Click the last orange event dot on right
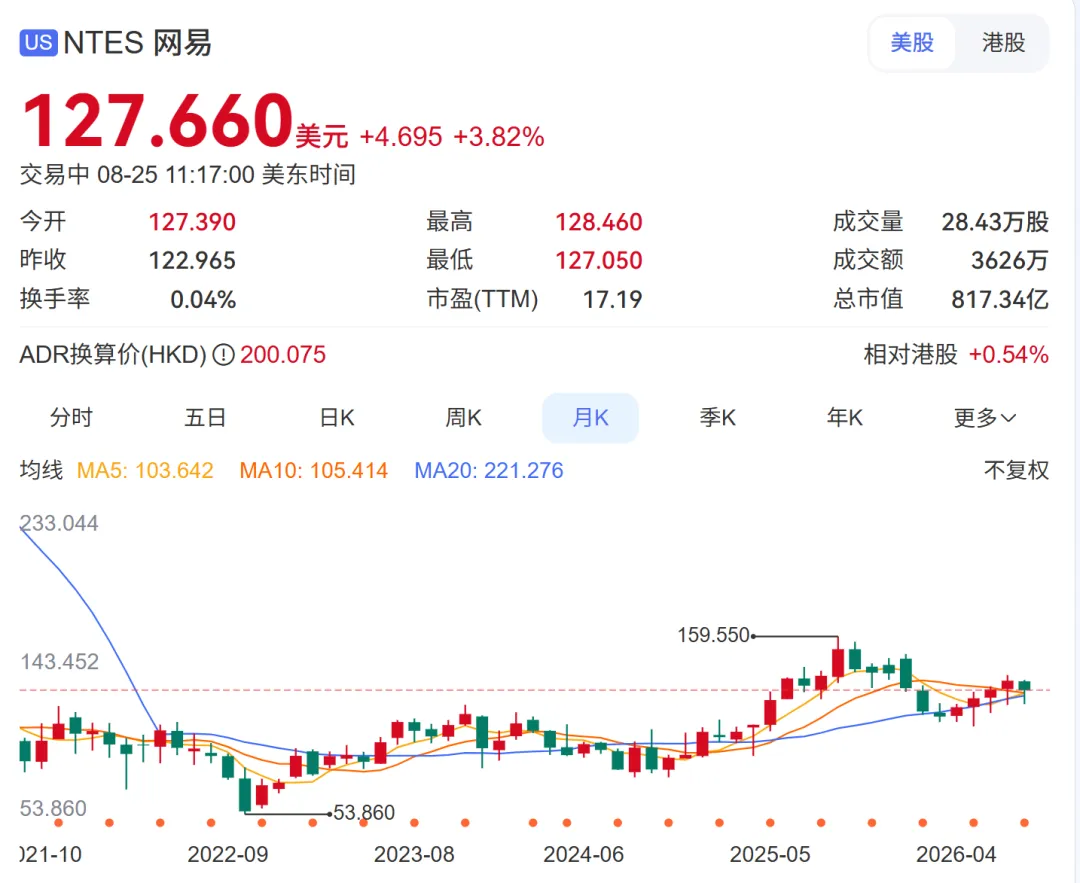Viewport: 1080px width, 883px height. click(x=1024, y=823)
